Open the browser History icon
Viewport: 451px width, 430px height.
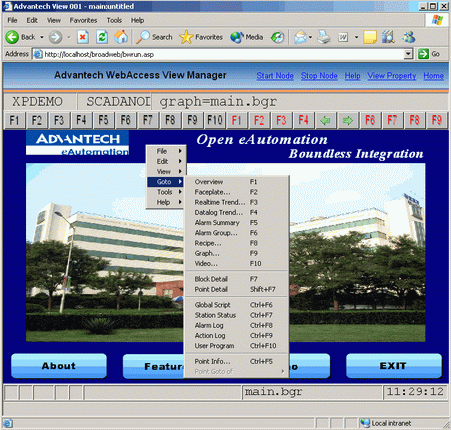click(277, 37)
